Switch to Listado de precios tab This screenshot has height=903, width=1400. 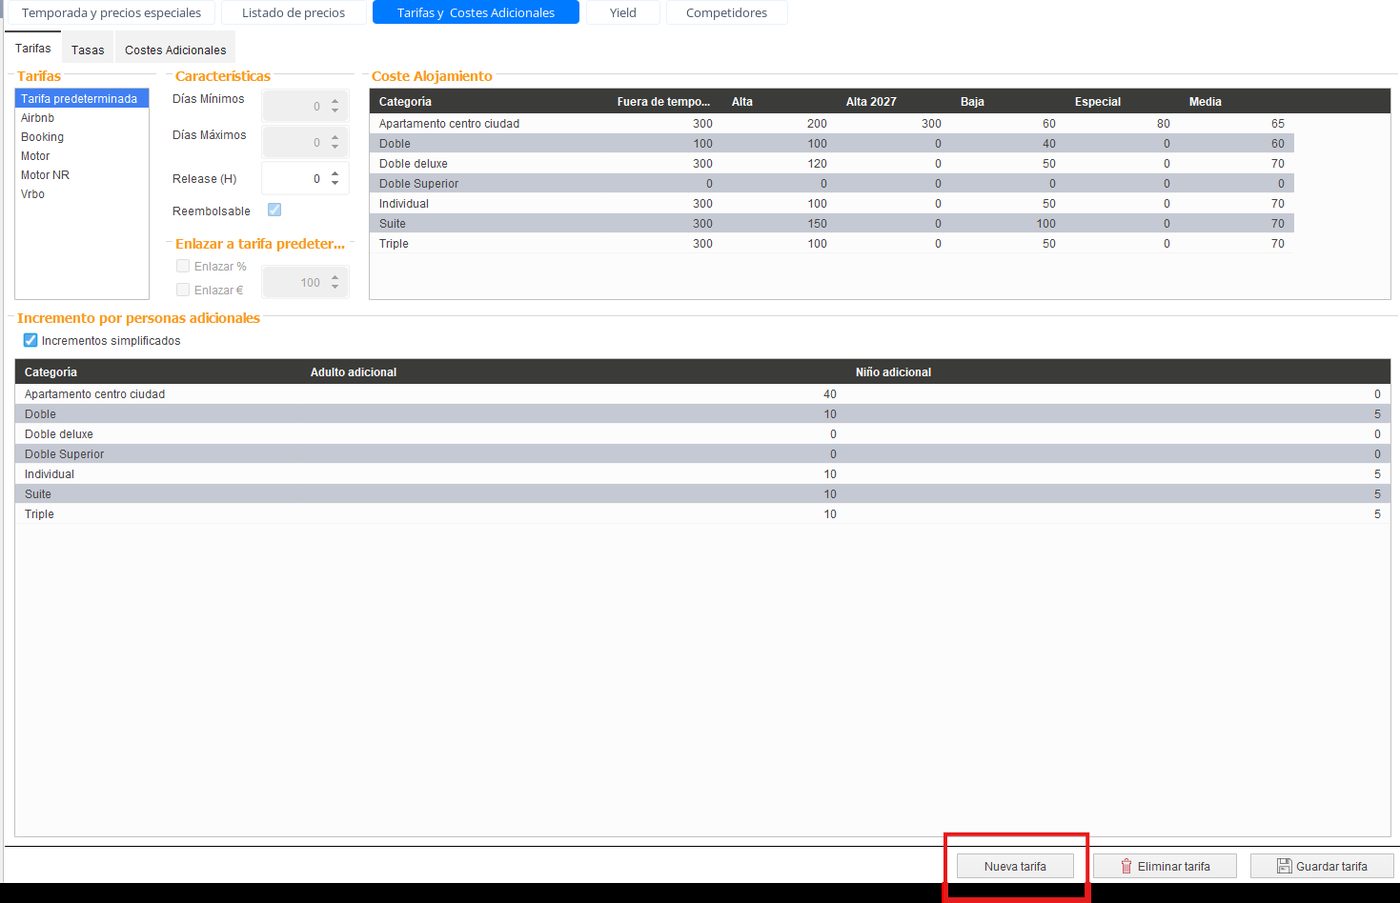(293, 13)
